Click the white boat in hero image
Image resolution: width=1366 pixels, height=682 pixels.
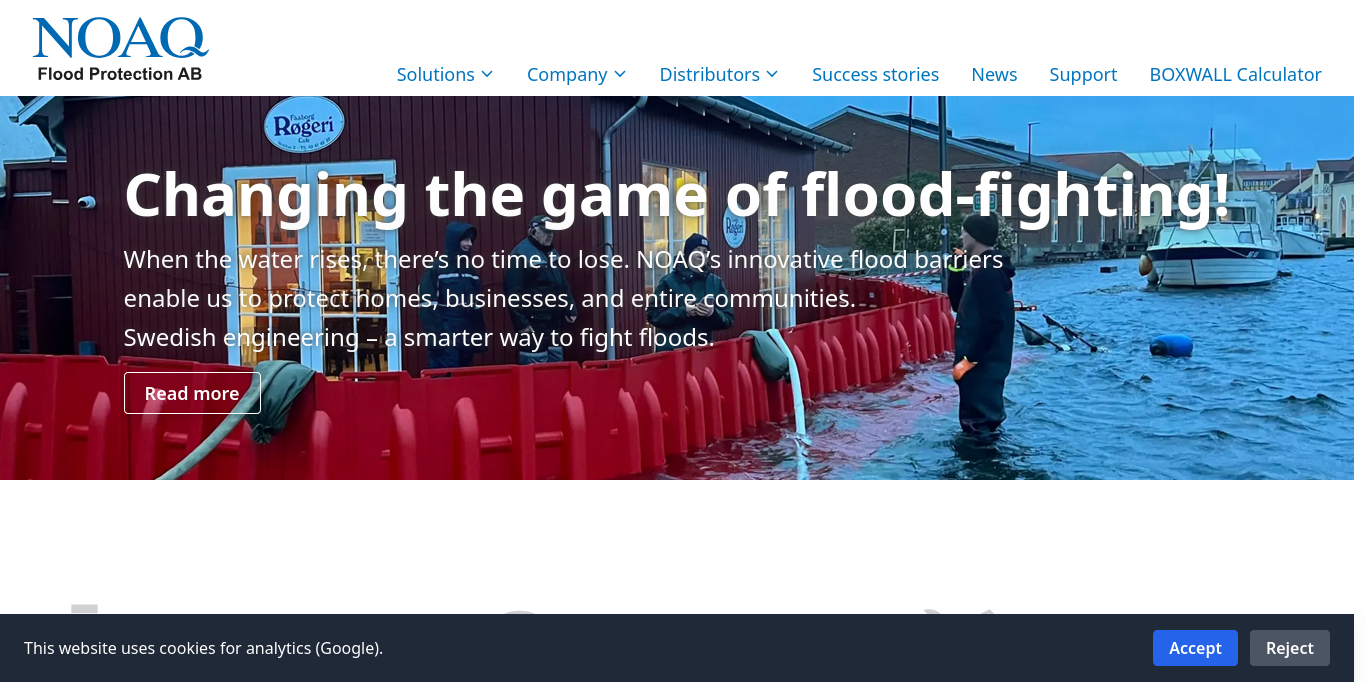1211,250
